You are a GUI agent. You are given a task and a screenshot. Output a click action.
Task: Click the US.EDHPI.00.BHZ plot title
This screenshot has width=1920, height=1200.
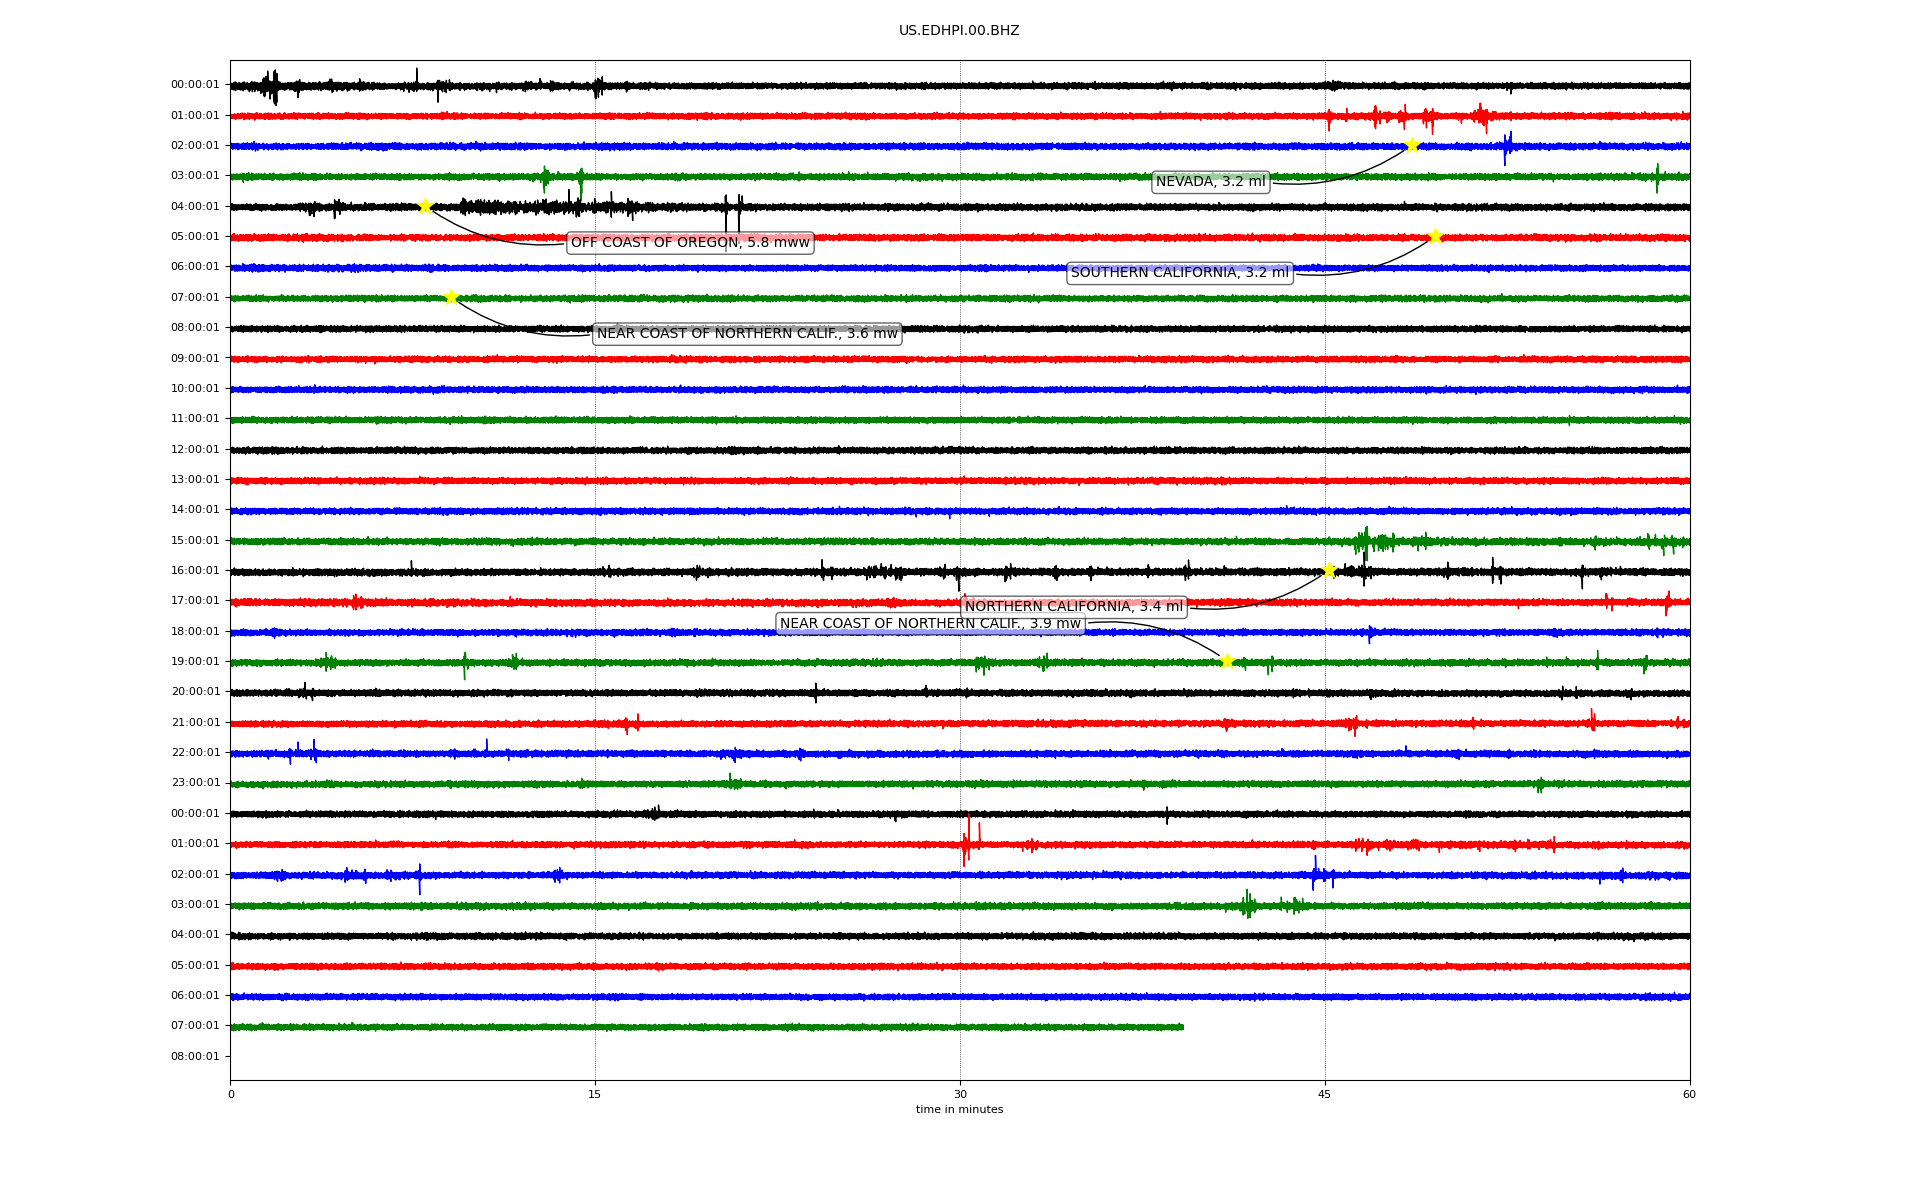[x=959, y=31]
